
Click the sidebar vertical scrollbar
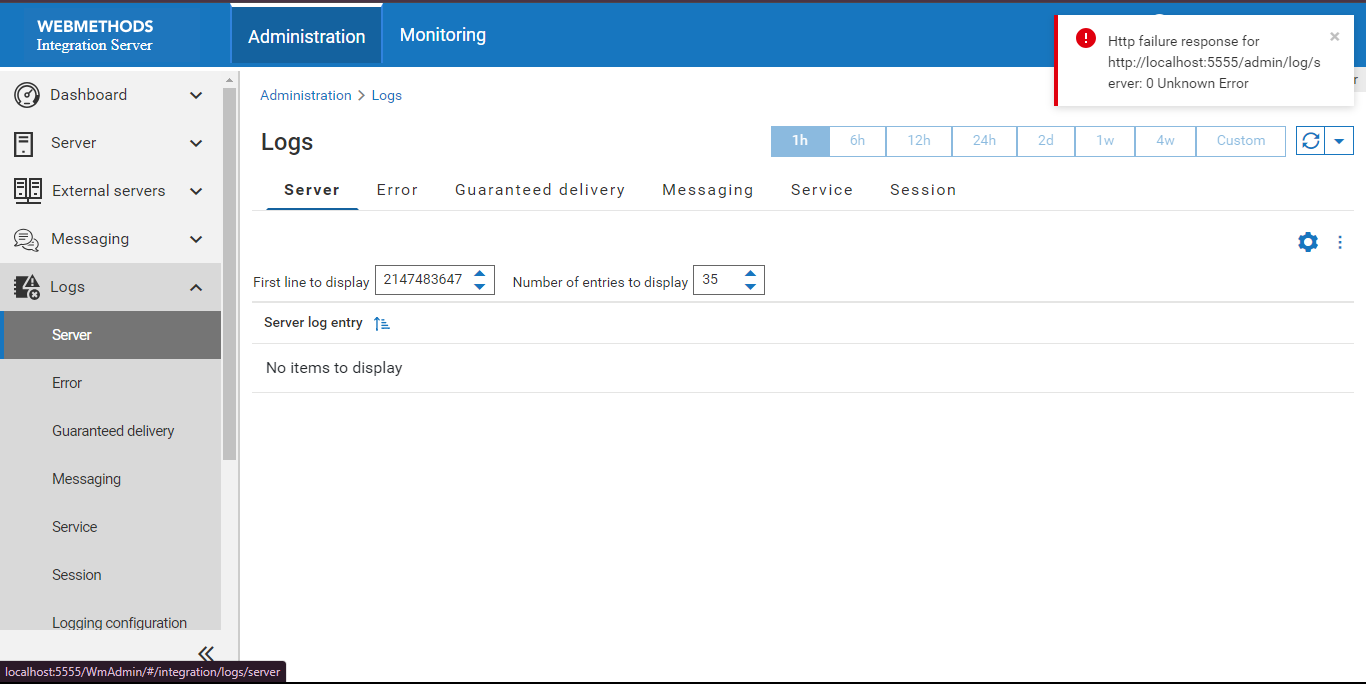point(229,274)
